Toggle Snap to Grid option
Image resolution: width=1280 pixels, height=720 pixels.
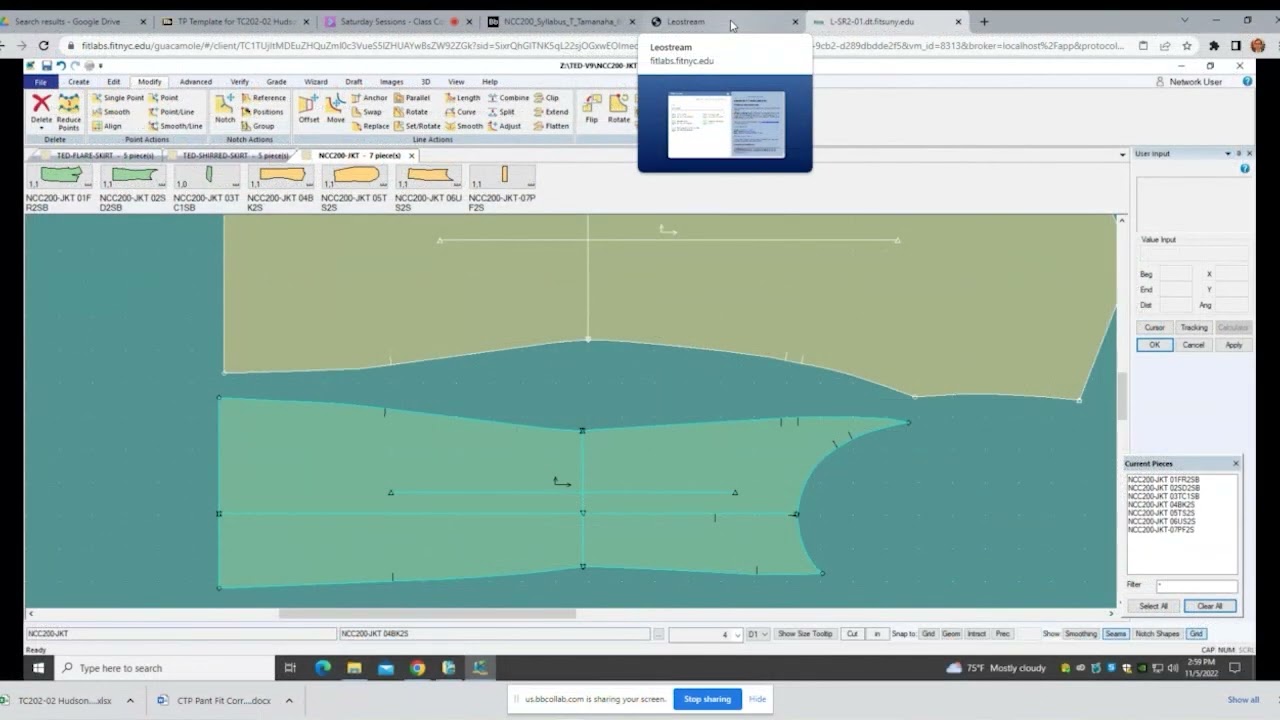coord(928,634)
